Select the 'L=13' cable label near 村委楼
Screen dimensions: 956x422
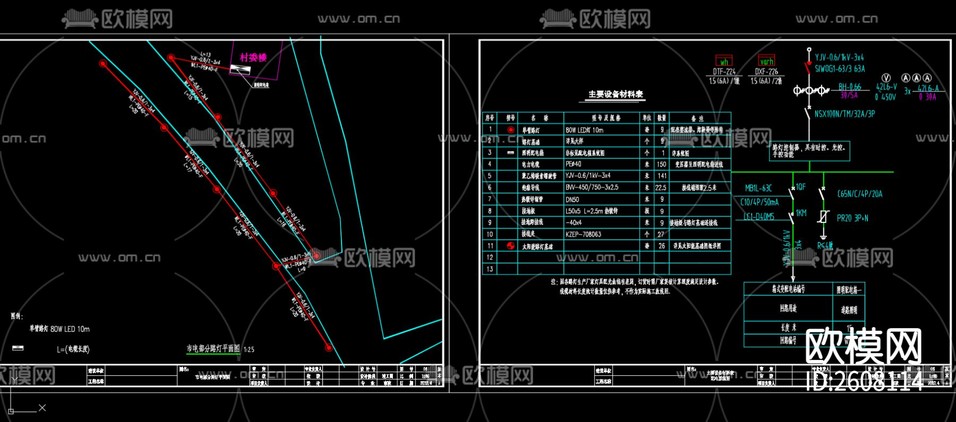pos(205,55)
